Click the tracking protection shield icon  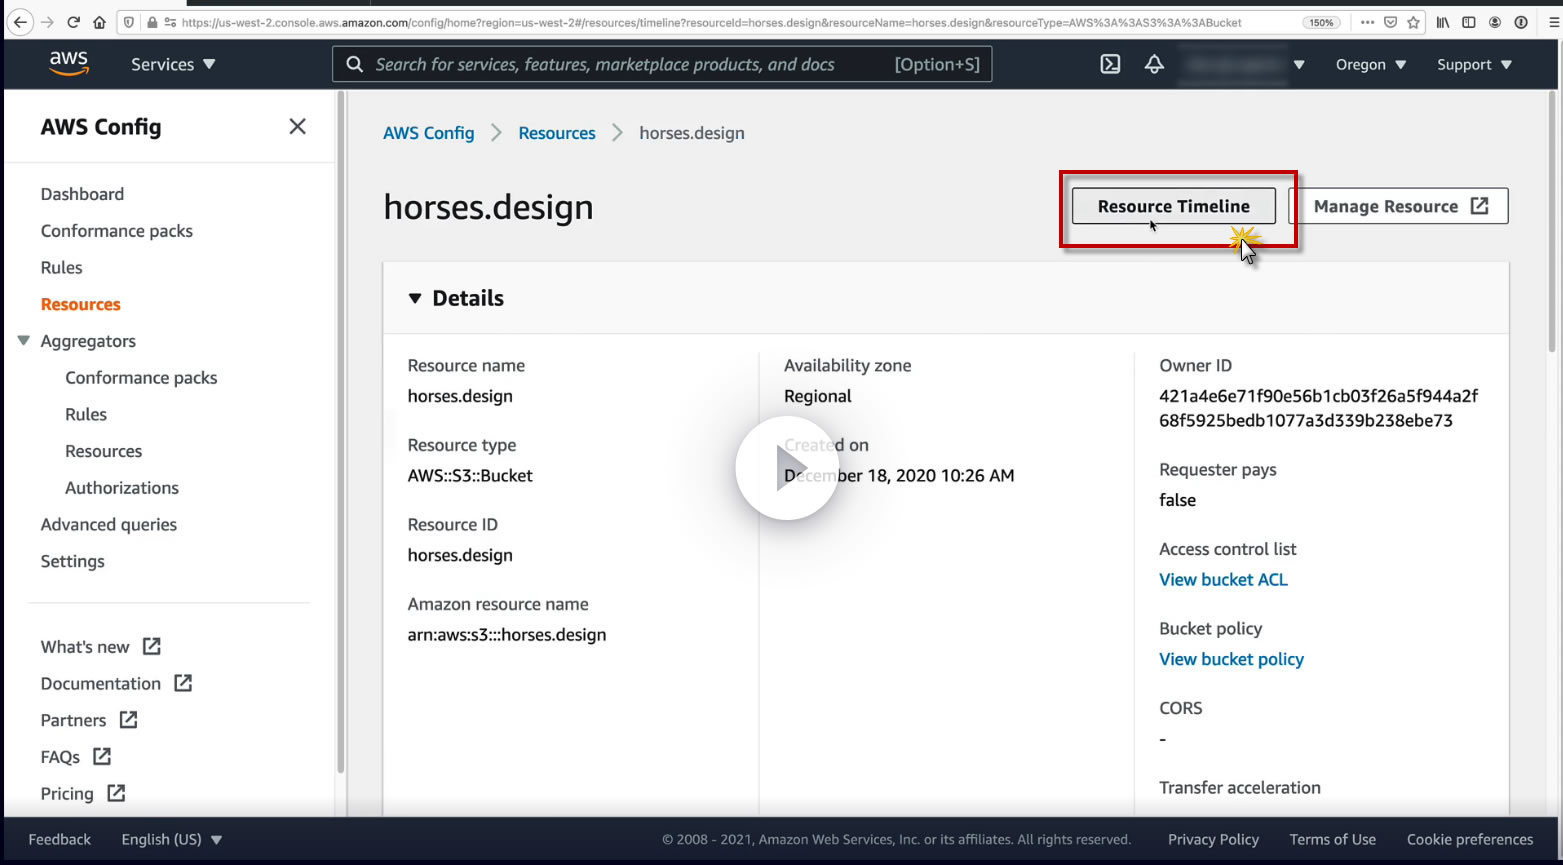pyautogui.click(x=129, y=22)
